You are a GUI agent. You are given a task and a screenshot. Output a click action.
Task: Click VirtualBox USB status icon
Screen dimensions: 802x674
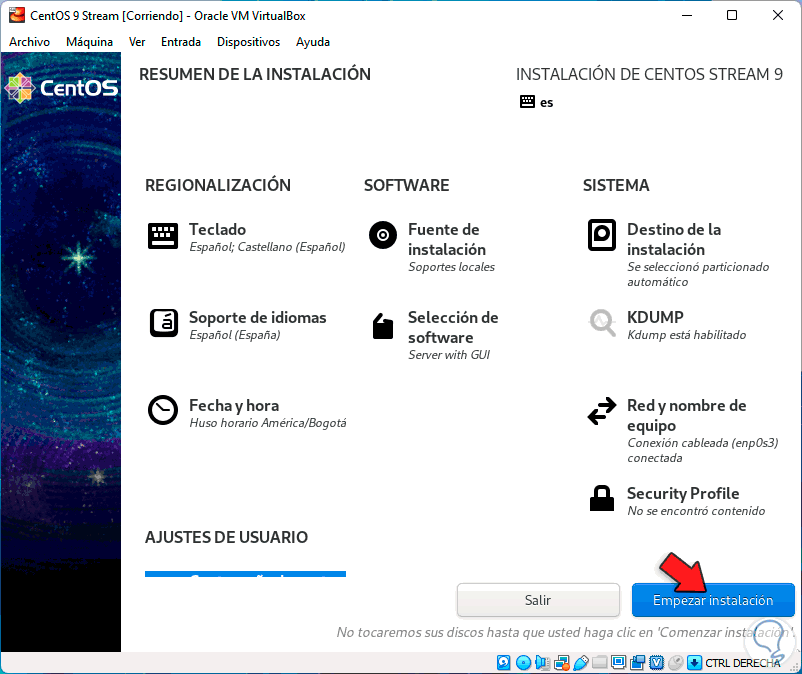point(581,663)
